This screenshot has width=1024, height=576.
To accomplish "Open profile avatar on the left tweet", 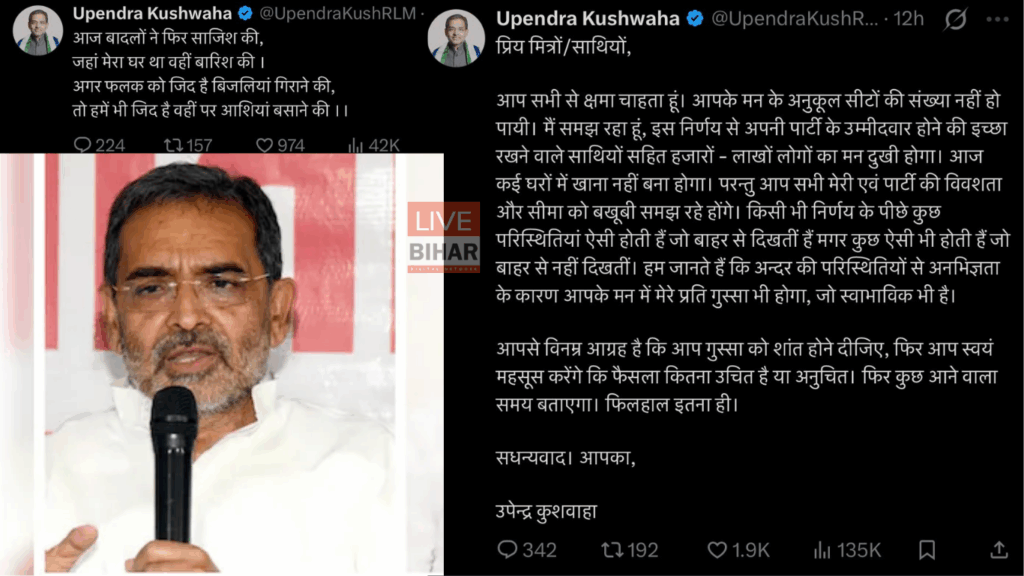I will 38,30.
